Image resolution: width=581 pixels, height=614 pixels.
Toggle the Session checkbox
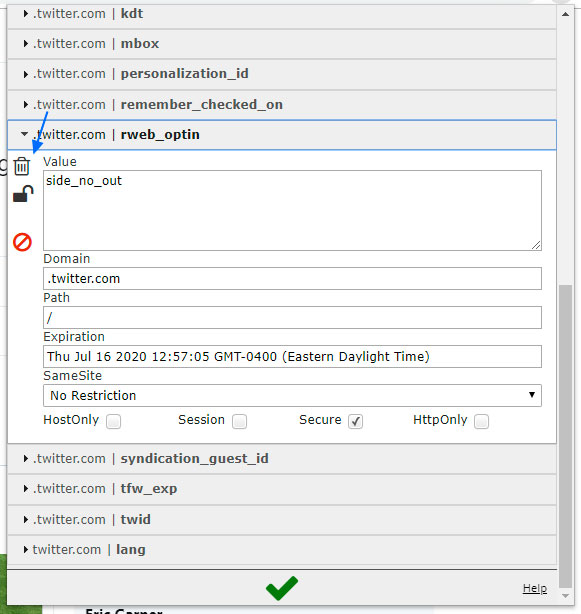(x=239, y=421)
